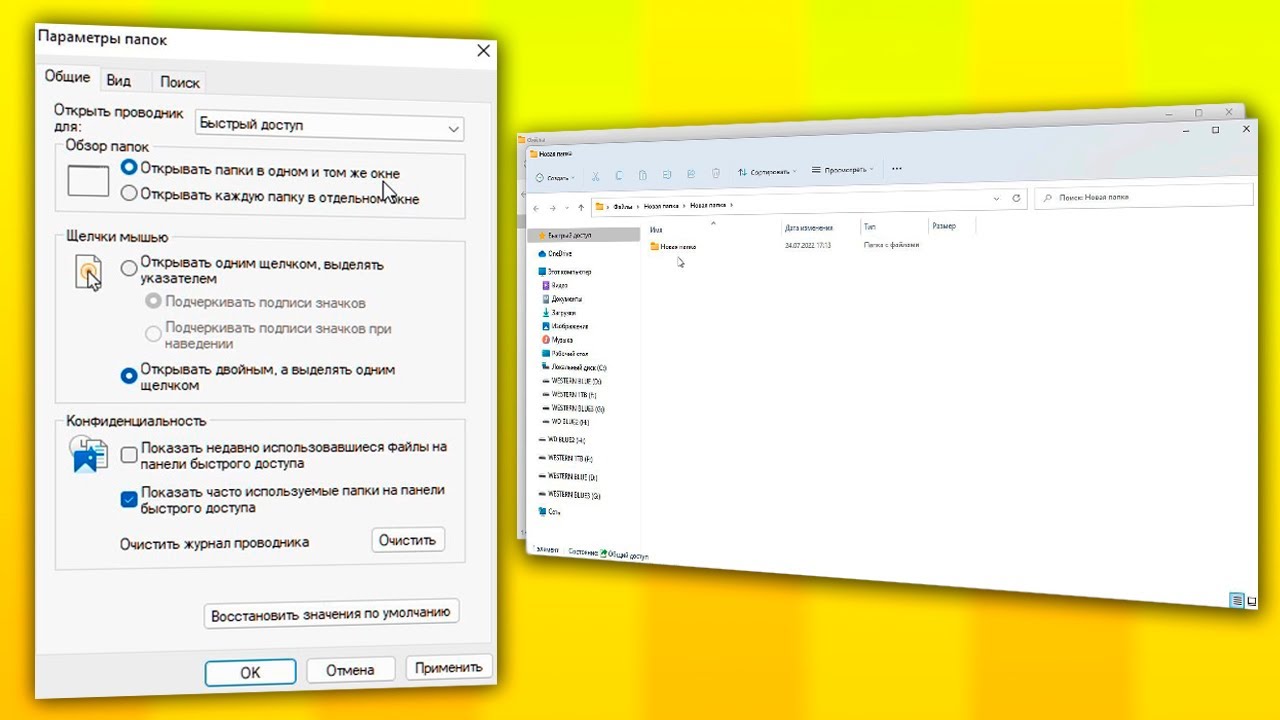The height and width of the screenshot is (720, 1280).
Task: Click date cell '24.07.2022 17:13'
Action: click(809, 245)
